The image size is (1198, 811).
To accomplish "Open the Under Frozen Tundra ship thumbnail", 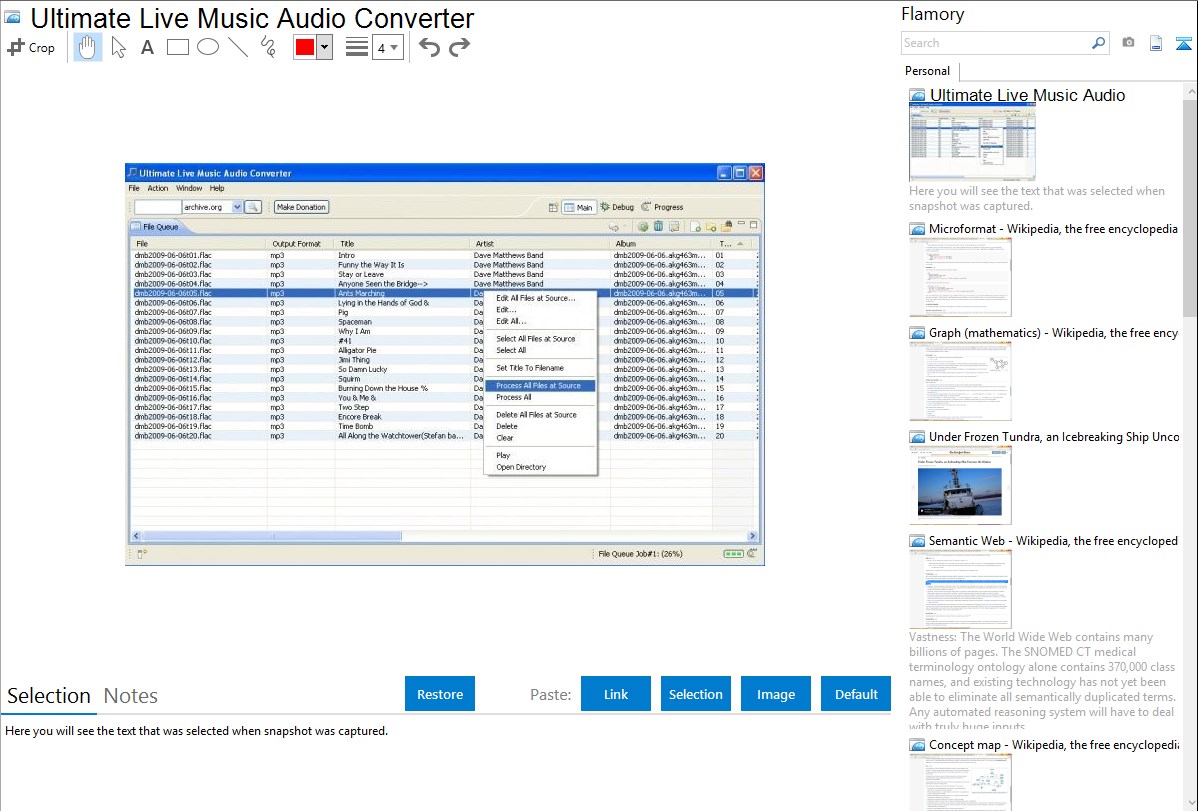I will coord(960,485).
